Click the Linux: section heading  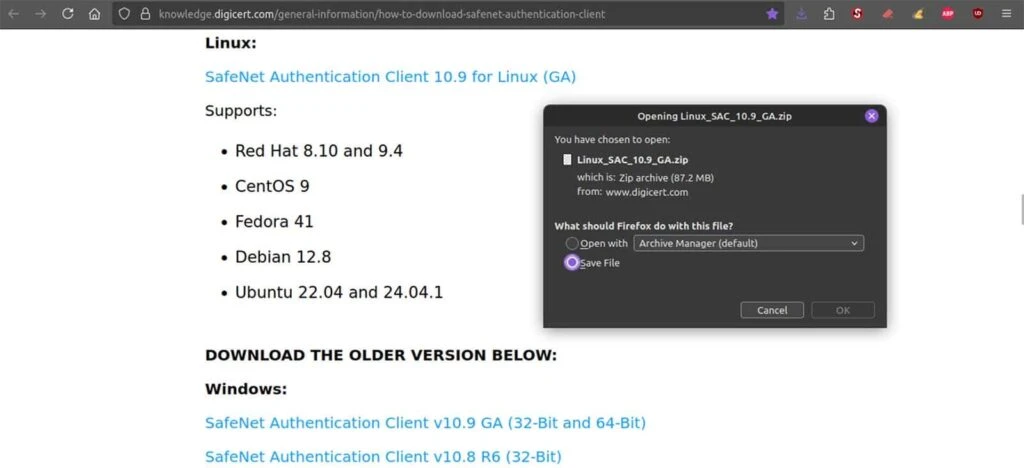pos(231,43)
